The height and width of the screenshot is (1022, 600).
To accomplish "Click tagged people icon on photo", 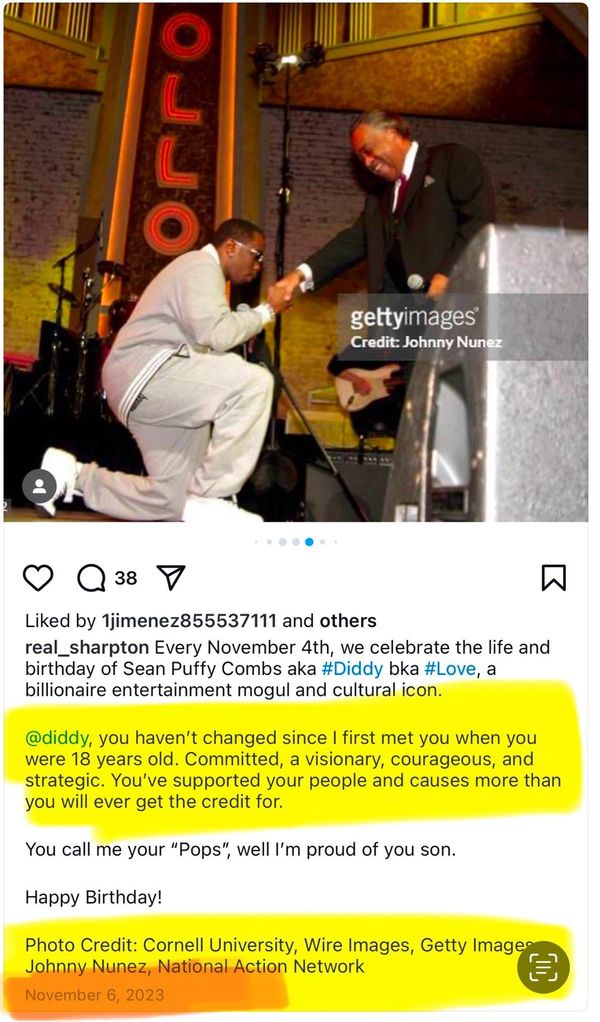I will [x=39, y=486].
